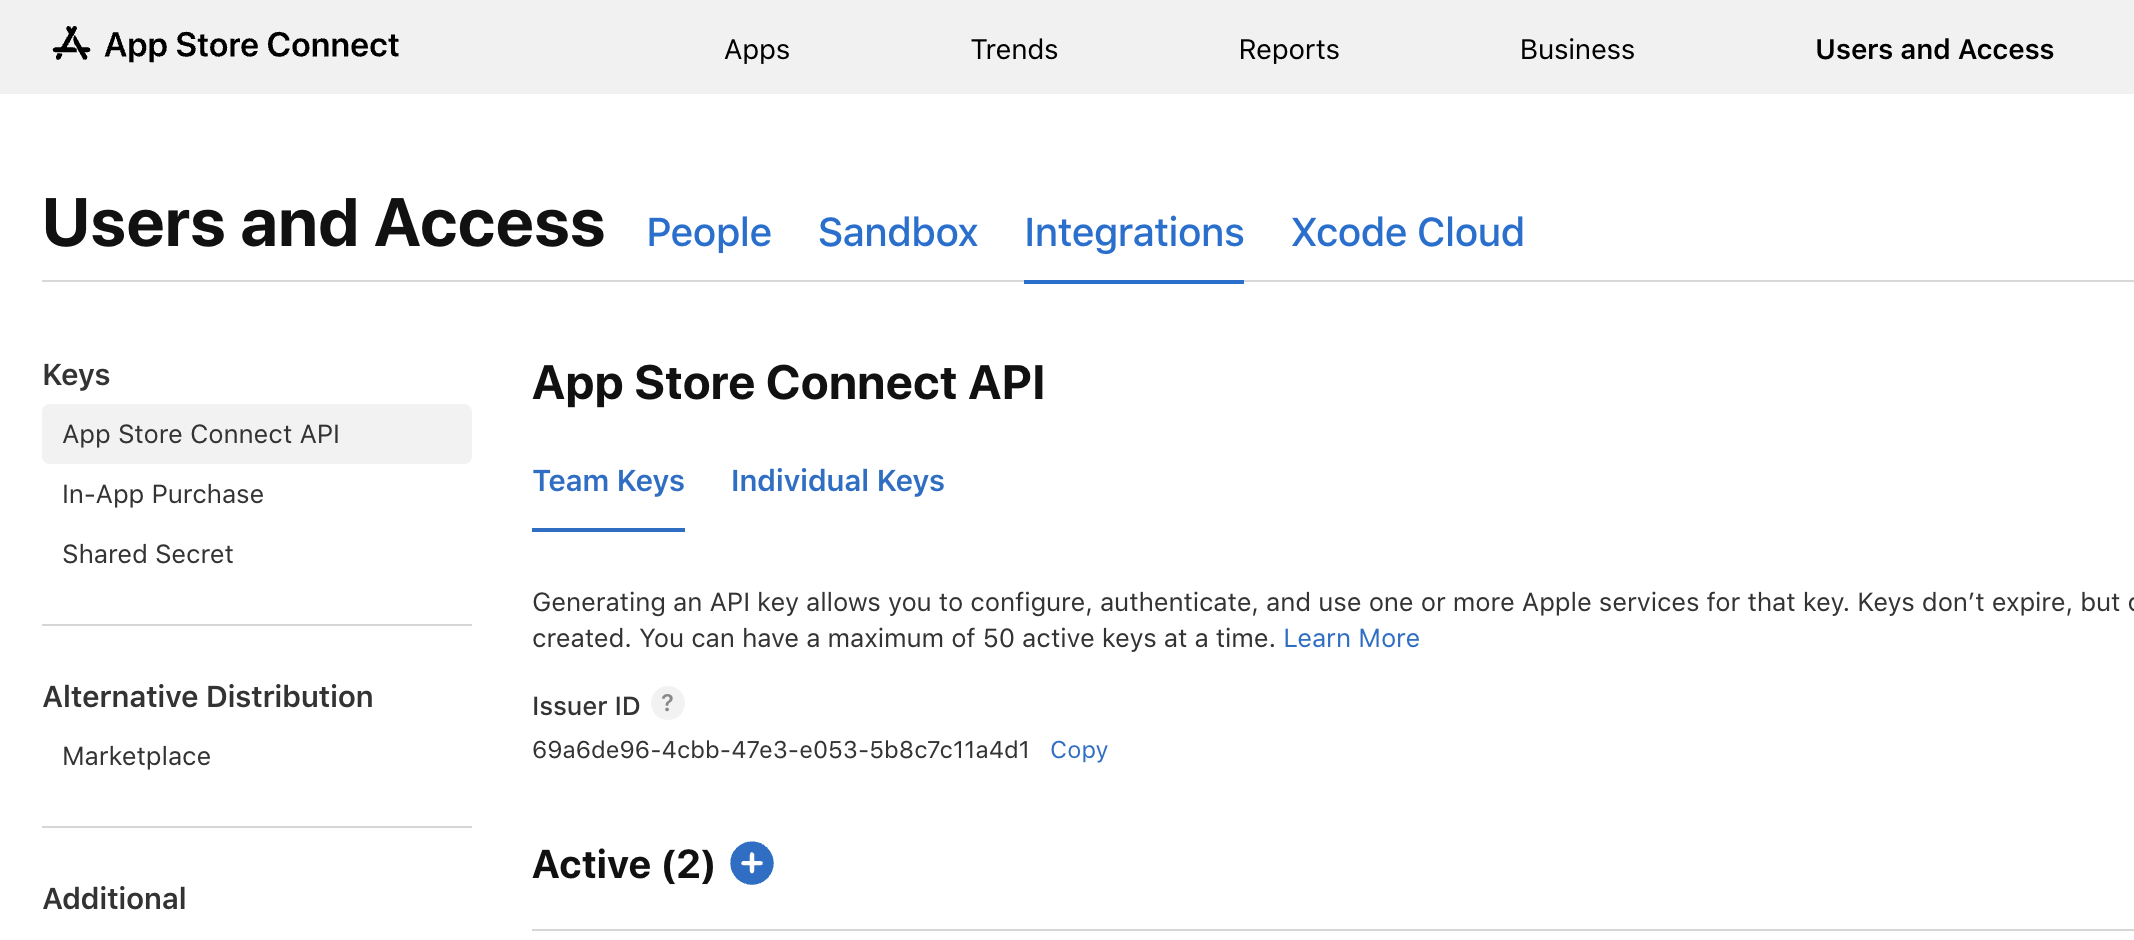2134x940 pixels.
Task: Copy the Issuer ID
Action: pos(1079,750)
